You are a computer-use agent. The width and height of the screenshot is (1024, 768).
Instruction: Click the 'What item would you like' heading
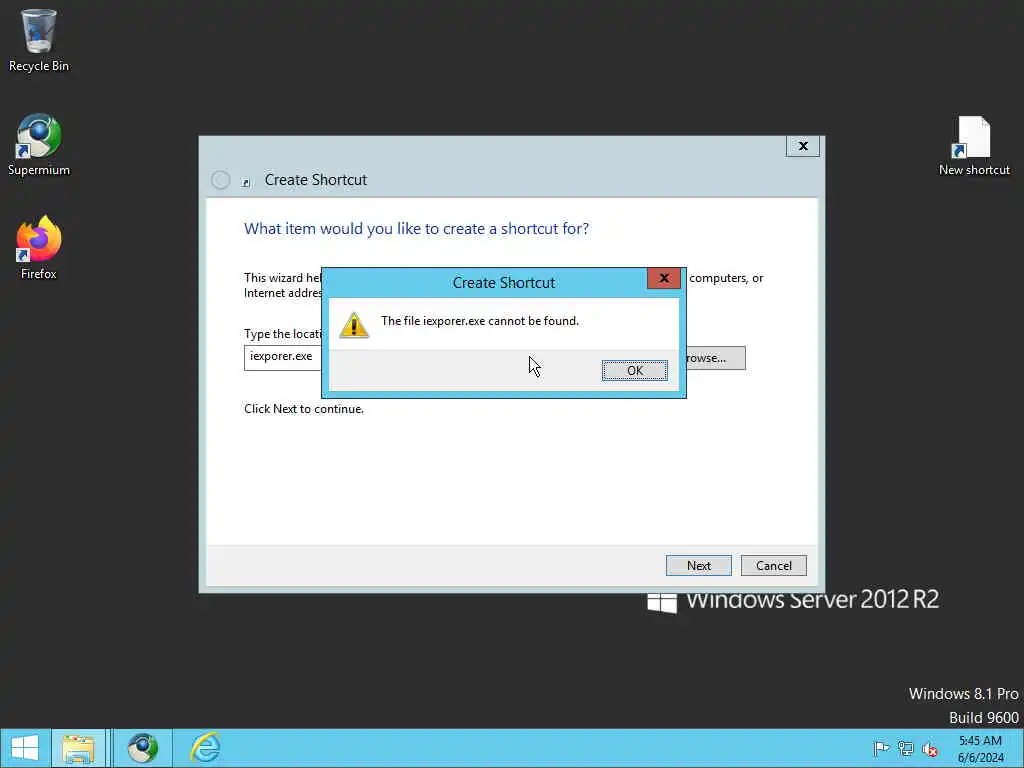[x=417, y=229]
